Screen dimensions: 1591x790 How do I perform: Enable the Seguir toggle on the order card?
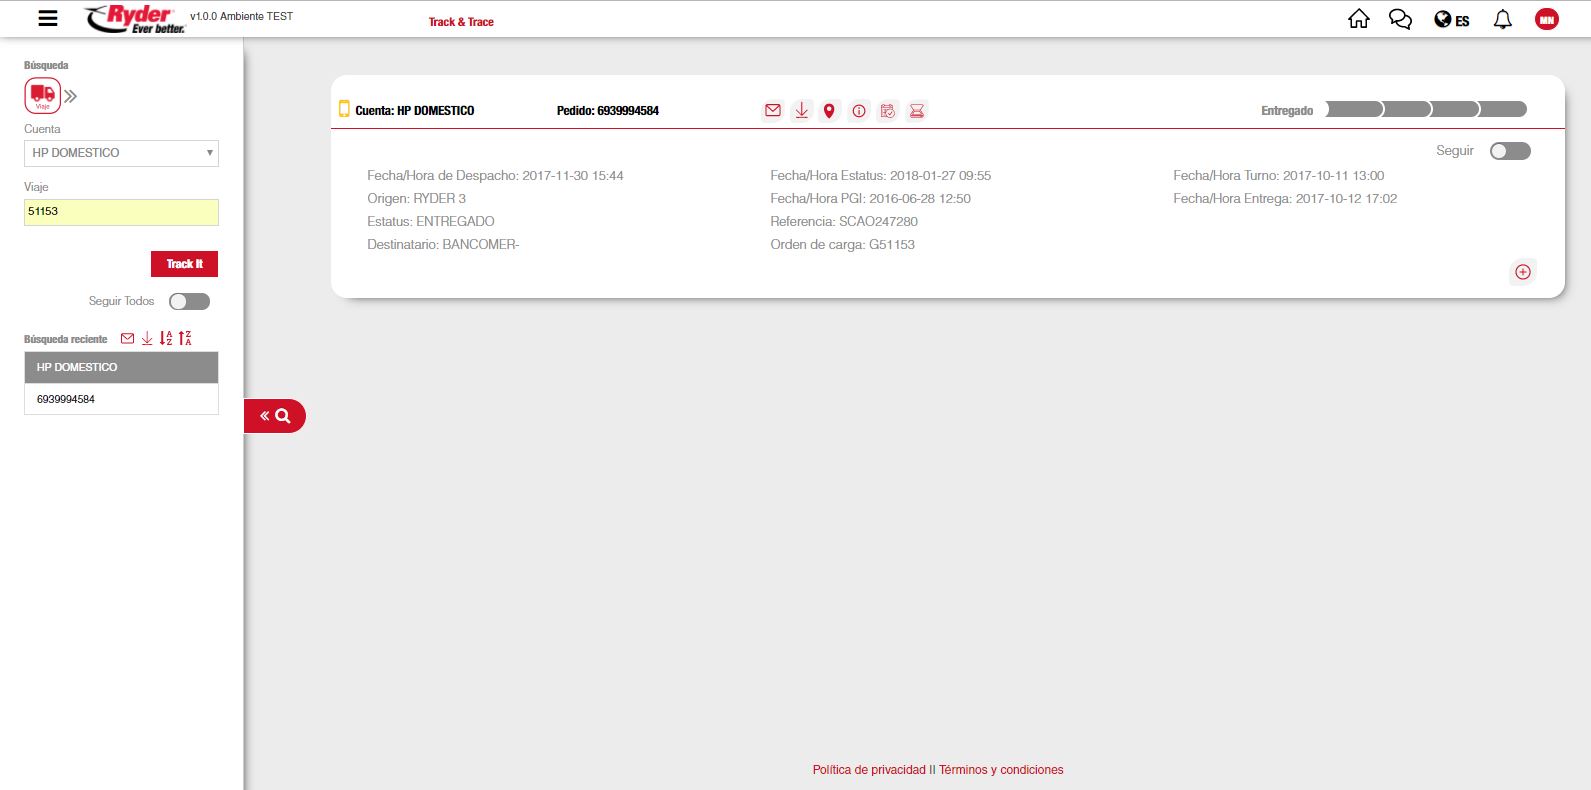pos(1509,151)
